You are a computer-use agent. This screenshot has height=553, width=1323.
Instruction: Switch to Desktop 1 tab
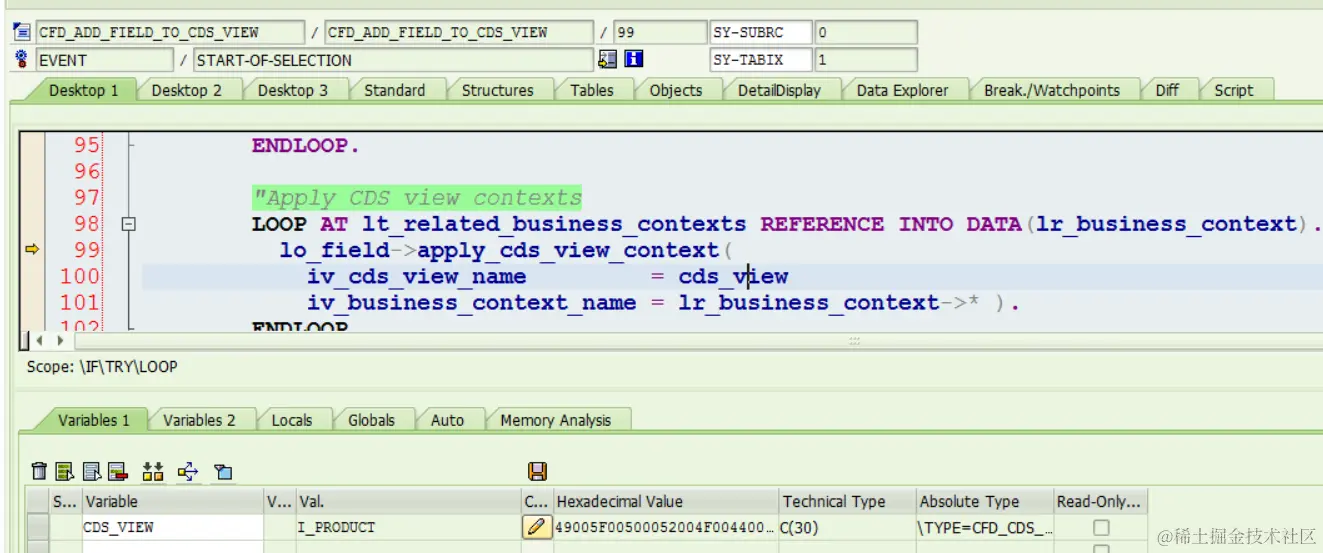pos(84,90)
